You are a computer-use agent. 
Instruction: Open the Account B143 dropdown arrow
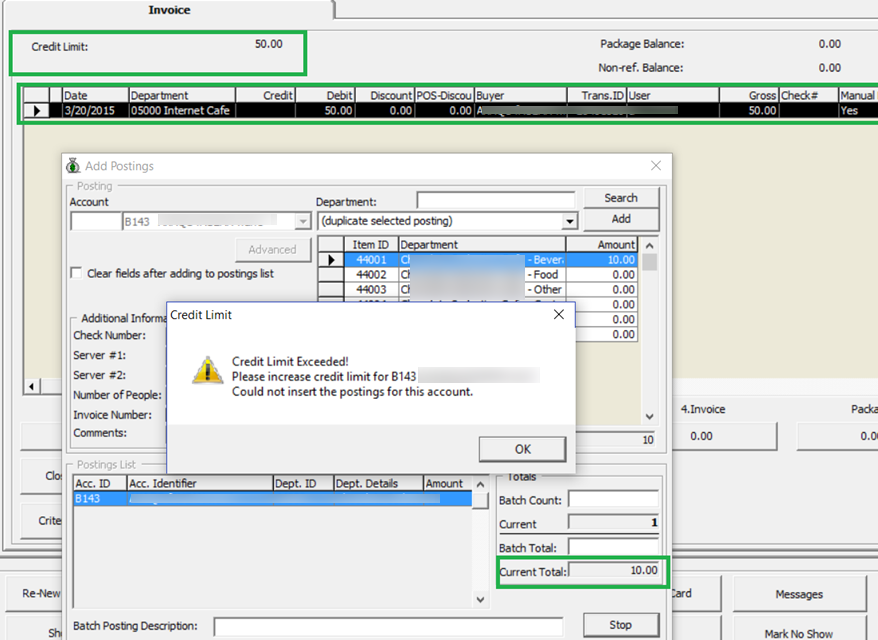click(x=302, y=222)
